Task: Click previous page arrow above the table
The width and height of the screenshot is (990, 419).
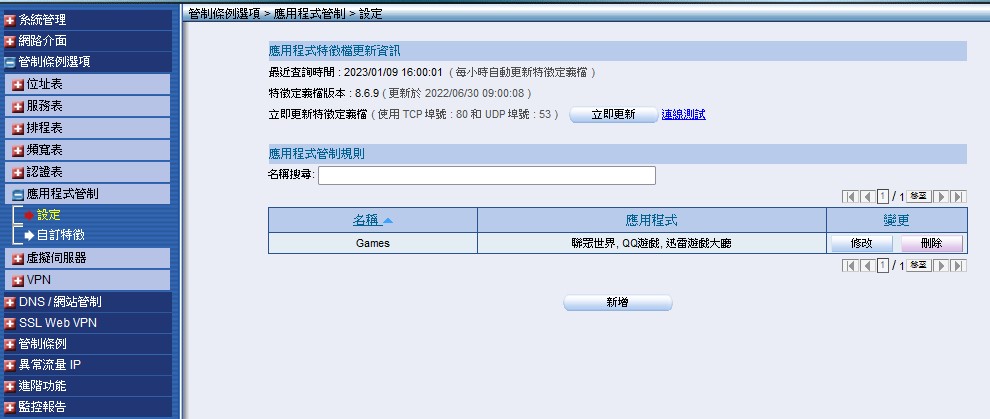Action: pos(867,197)
